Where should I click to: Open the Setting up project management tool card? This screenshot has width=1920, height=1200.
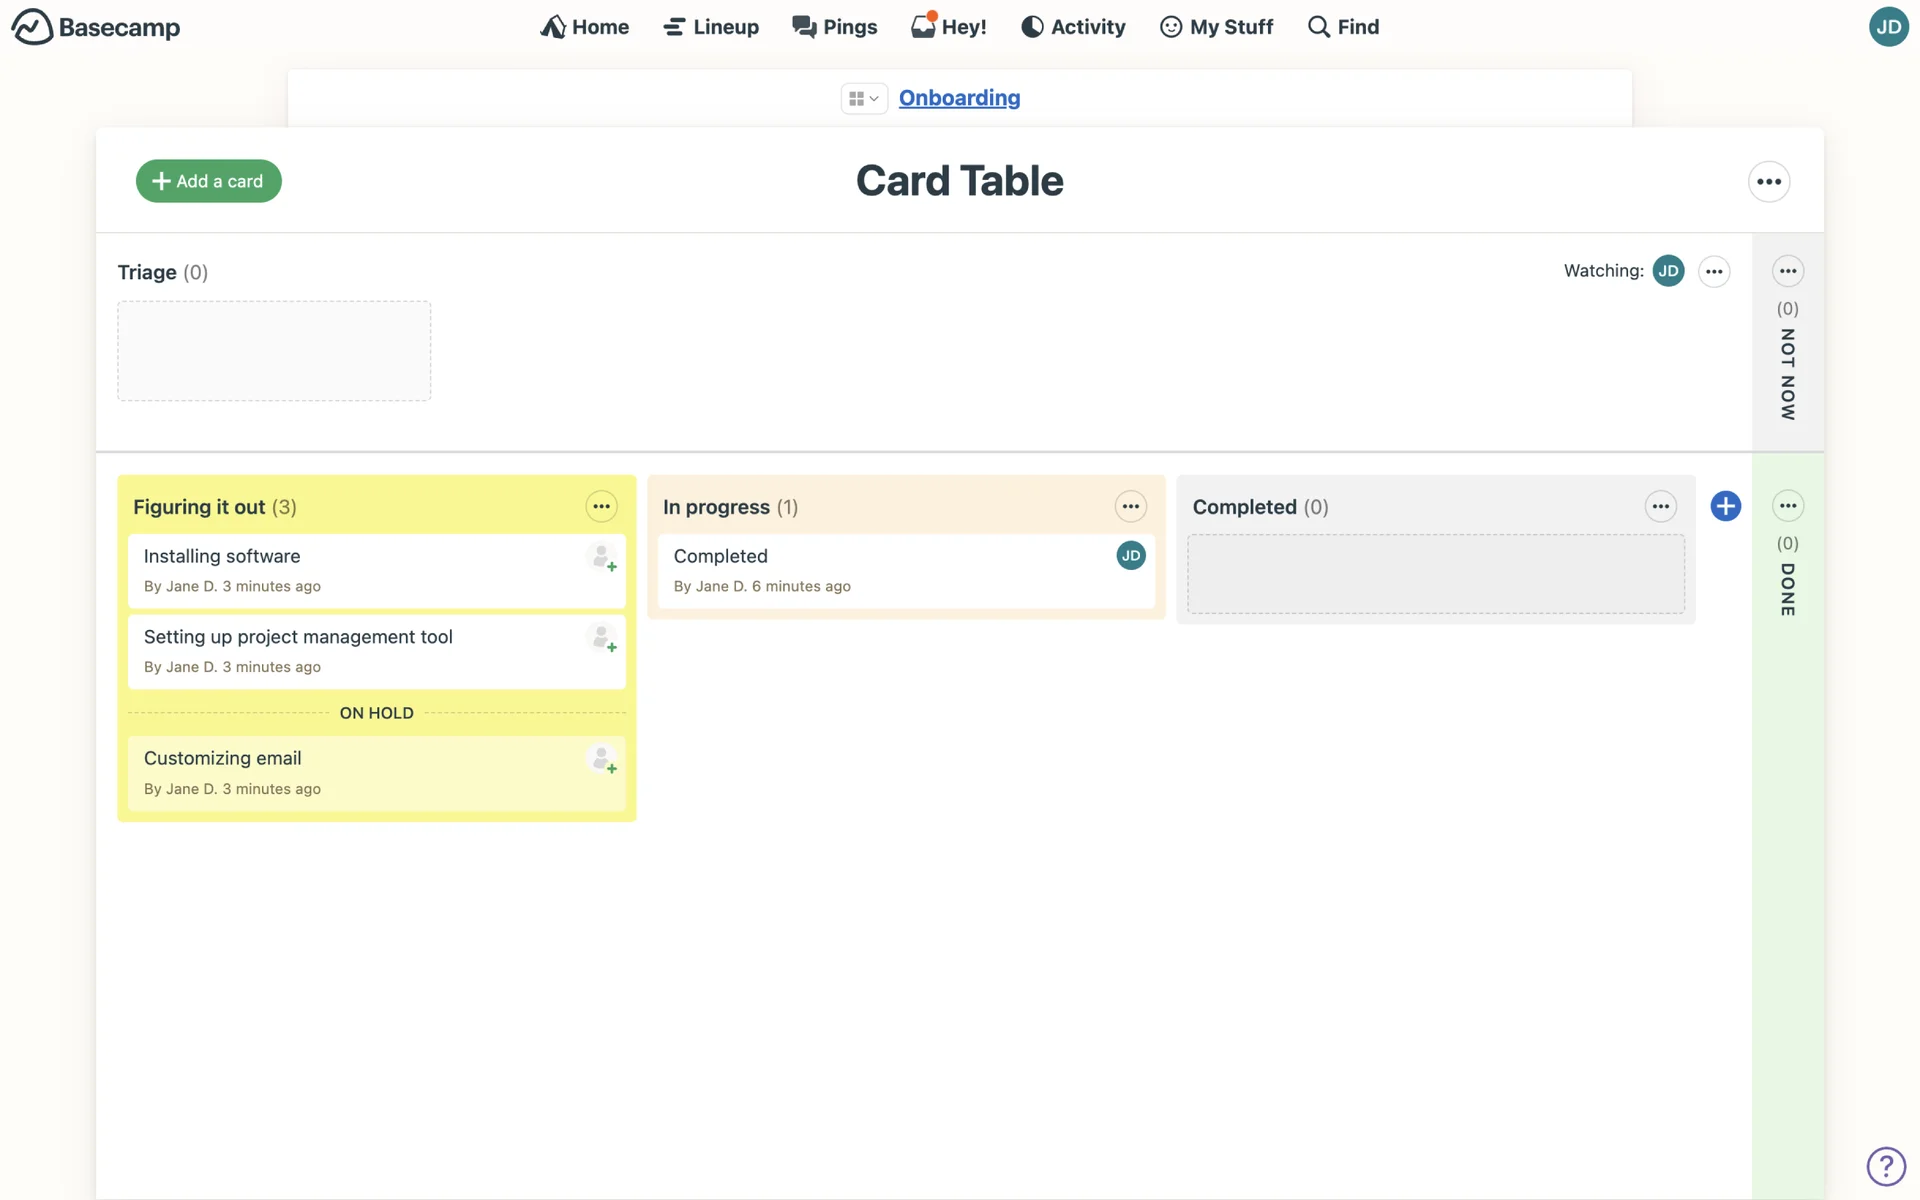tap(298, 637)
